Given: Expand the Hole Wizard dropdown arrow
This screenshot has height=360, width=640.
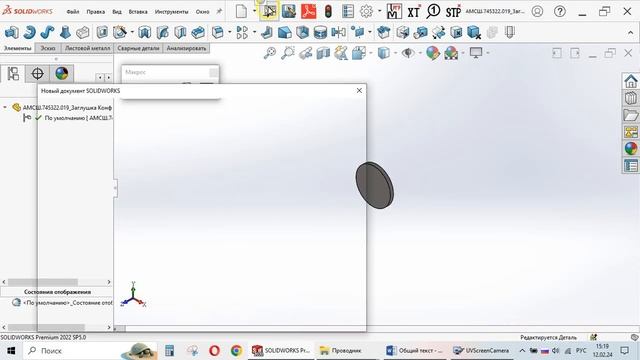Looking at the screenshot, I should click(x=132, y=32).
